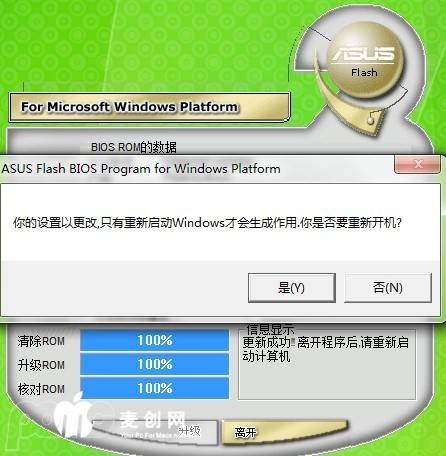Click the greyed 升级 upgrade button

[189, 431]
